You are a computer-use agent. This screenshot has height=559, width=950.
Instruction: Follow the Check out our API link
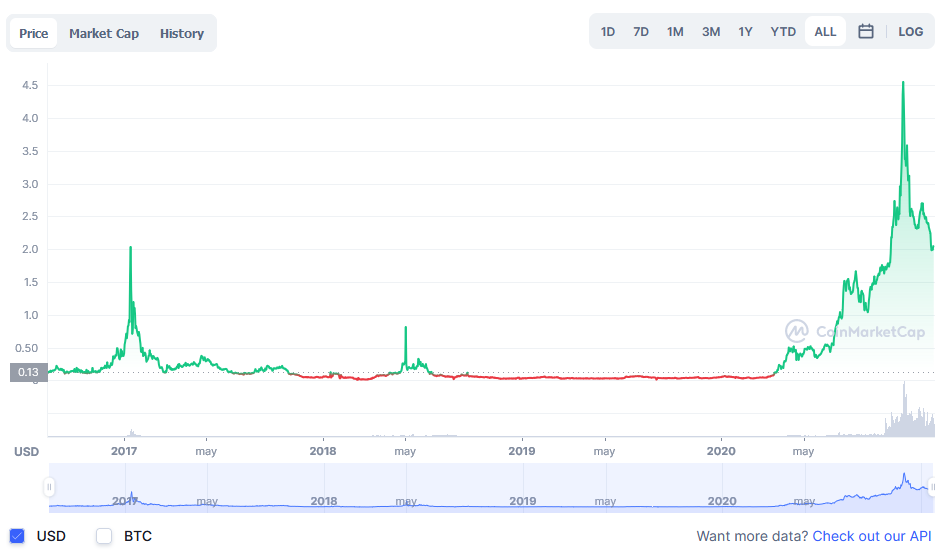click(x=871, y=536)
